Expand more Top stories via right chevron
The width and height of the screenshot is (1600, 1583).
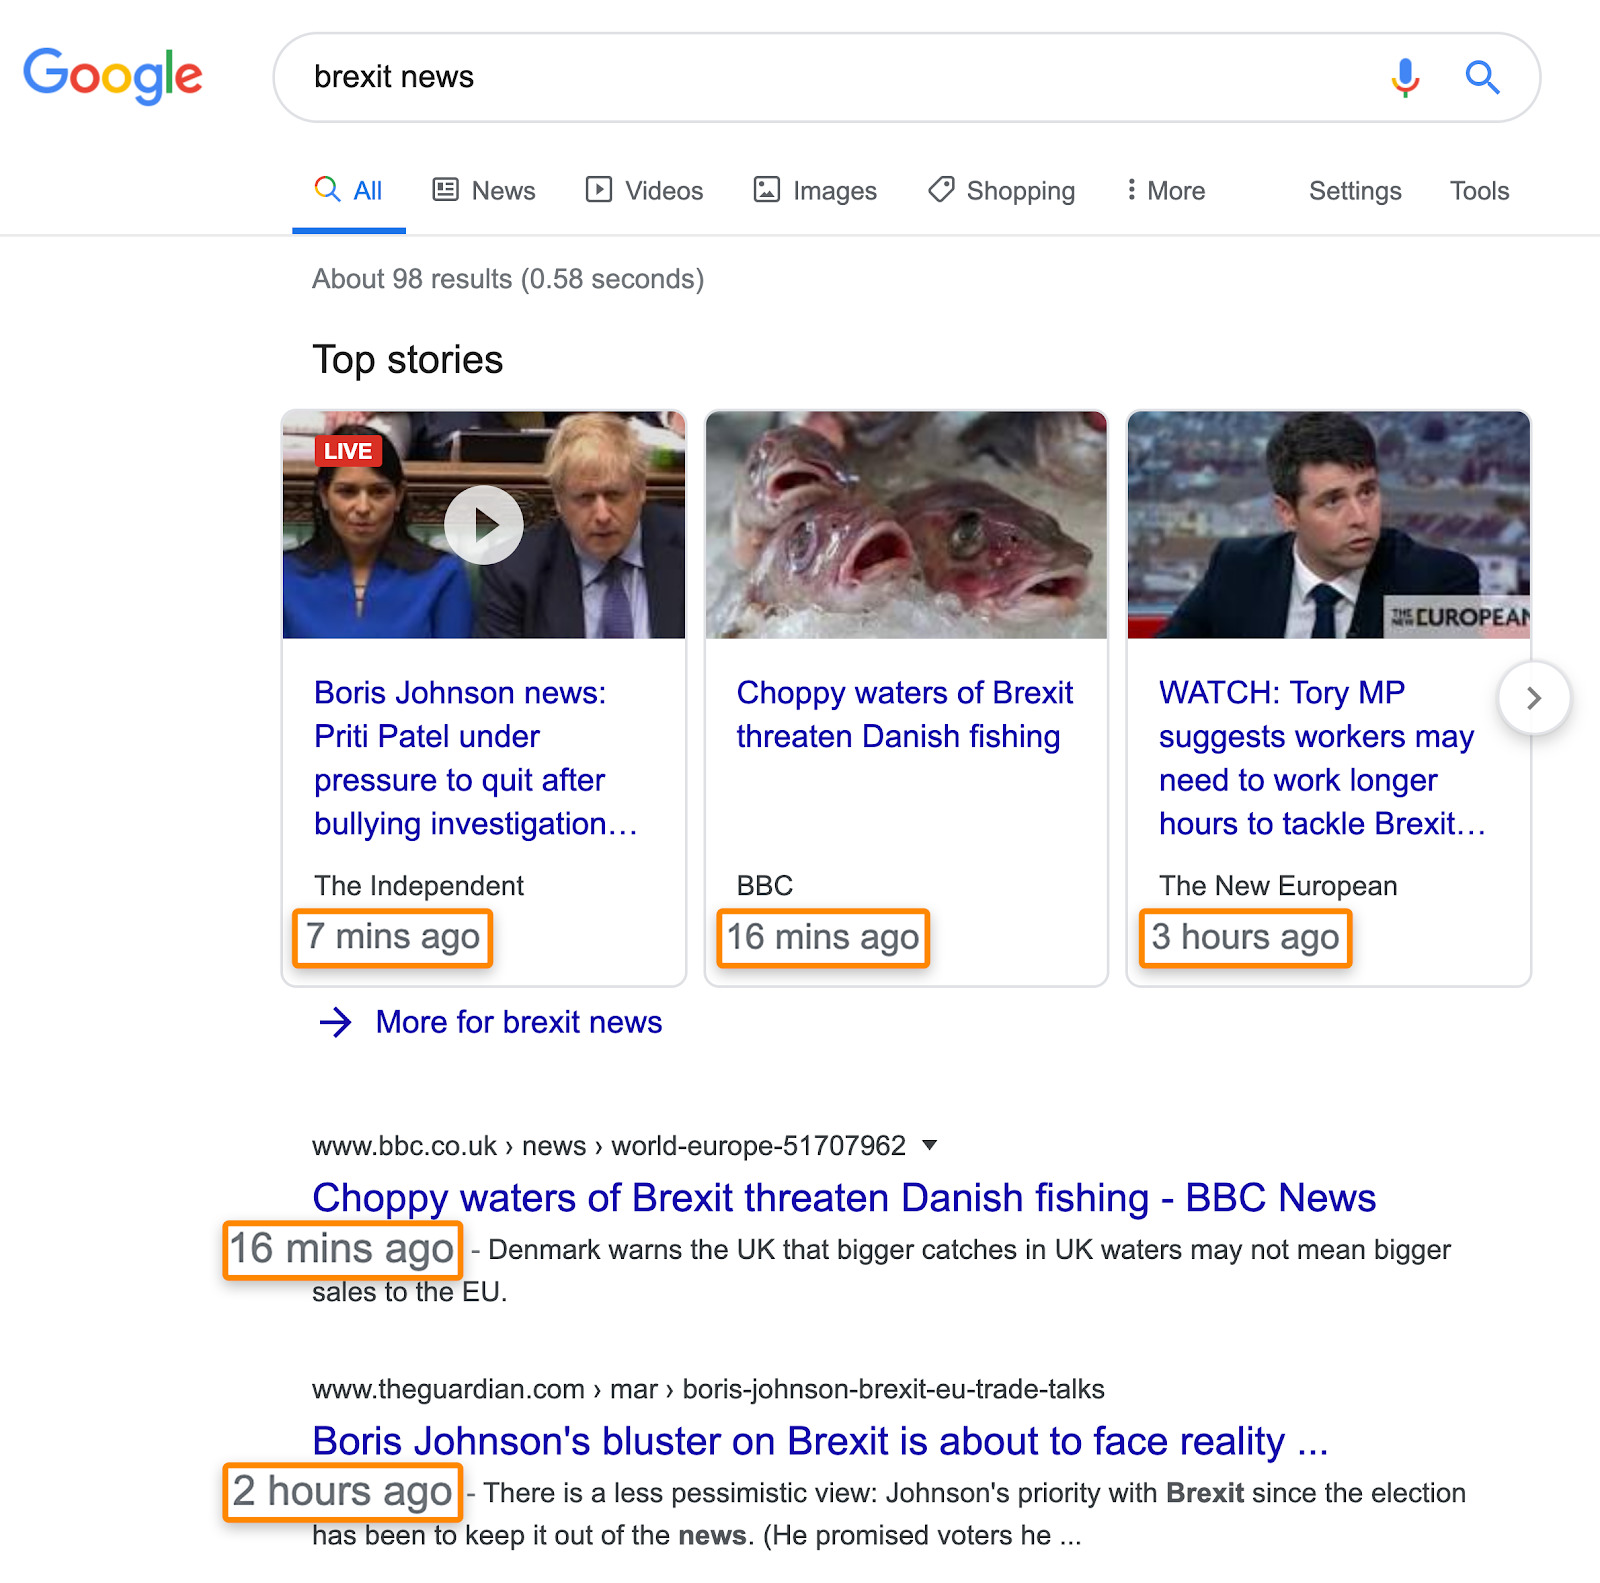1533,699
